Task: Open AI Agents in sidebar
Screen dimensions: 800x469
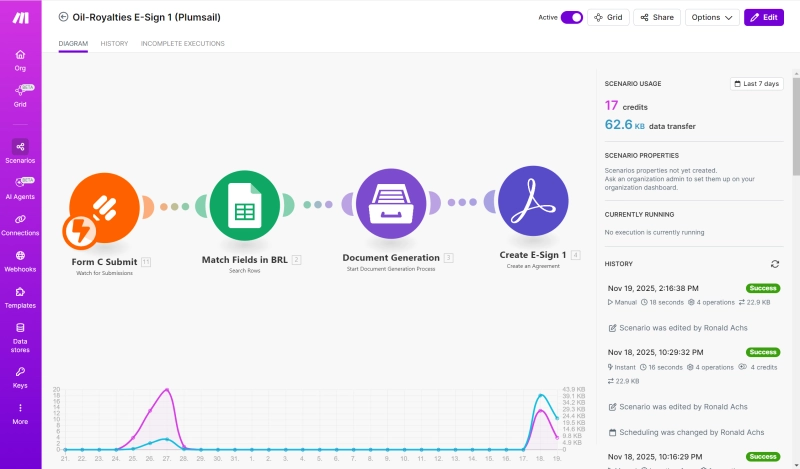Action: pos(20,188)
